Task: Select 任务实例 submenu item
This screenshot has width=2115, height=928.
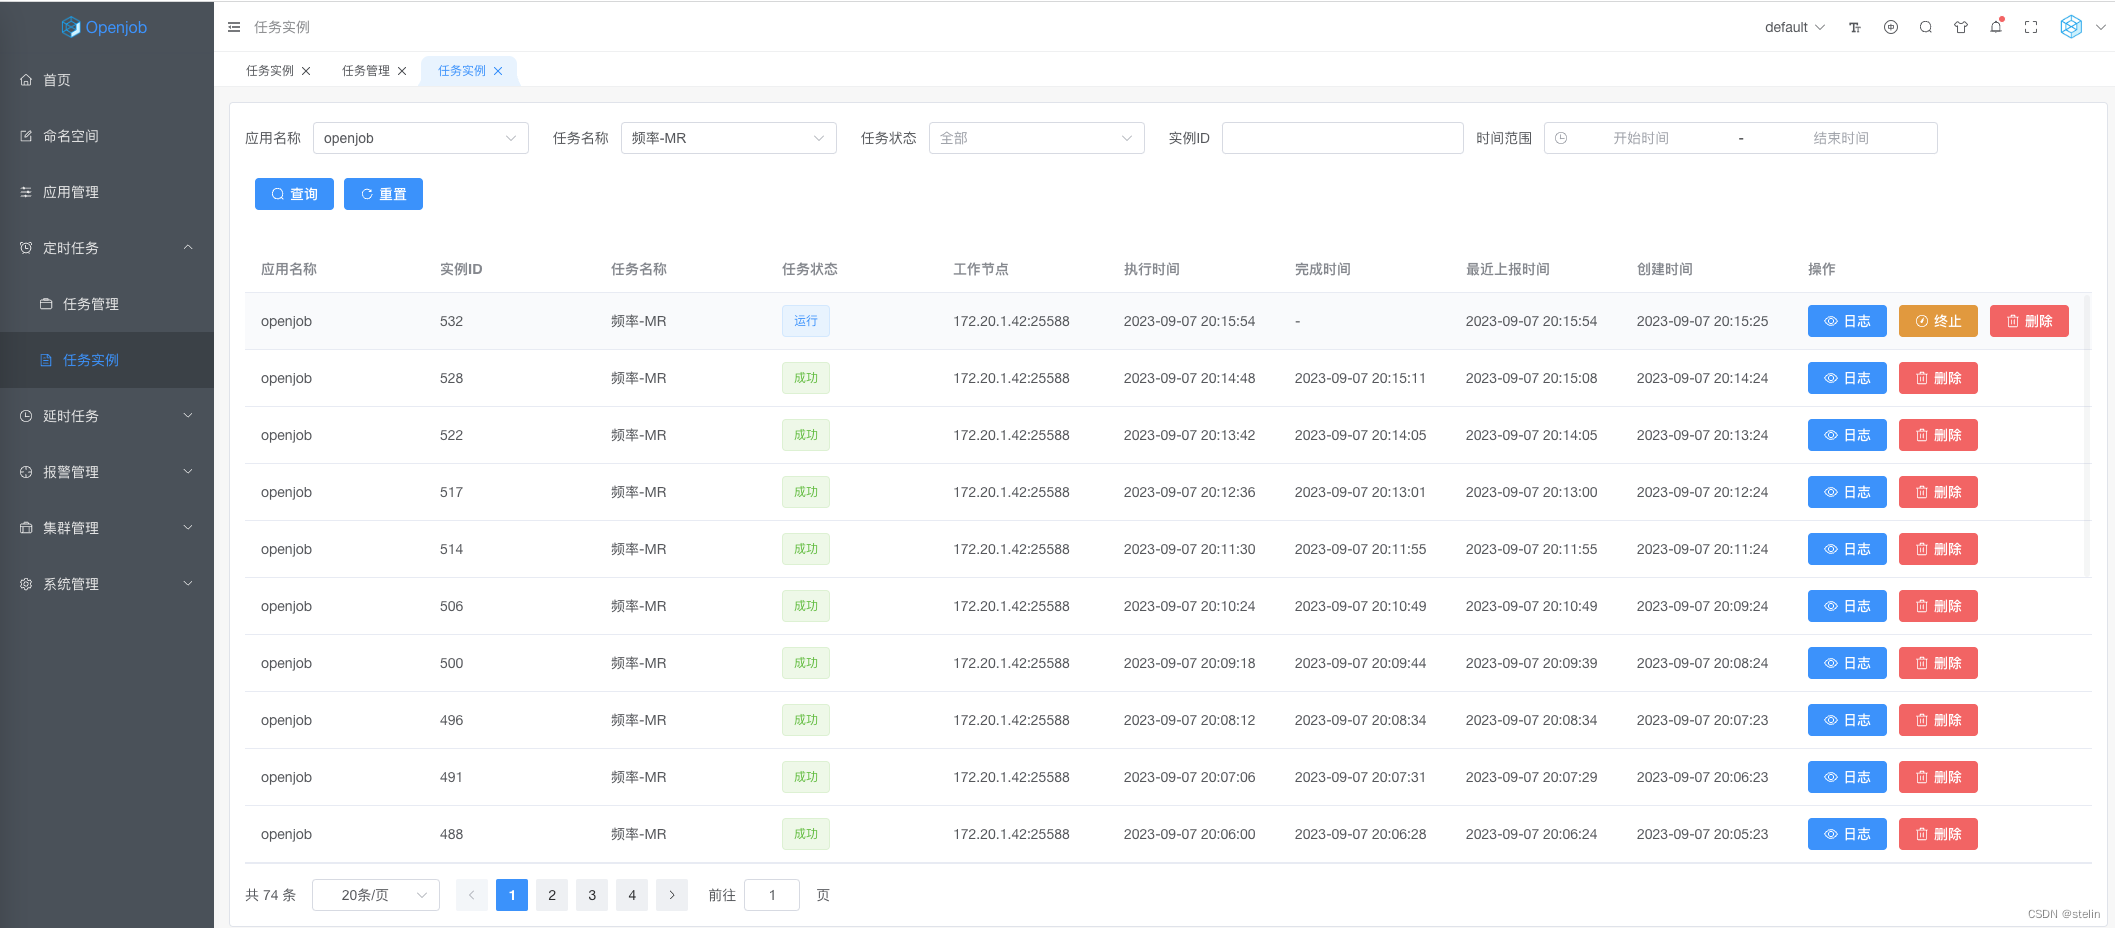Action: (x=107, y=360)
